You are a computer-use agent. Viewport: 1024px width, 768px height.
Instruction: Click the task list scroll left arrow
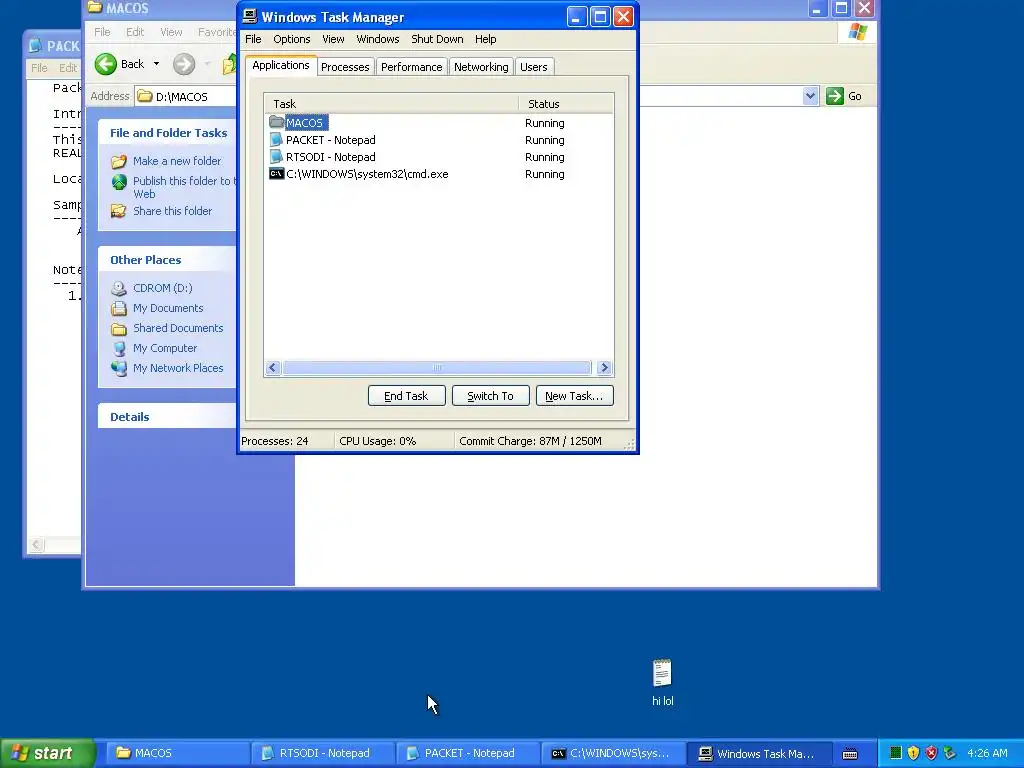pos(273,368)
